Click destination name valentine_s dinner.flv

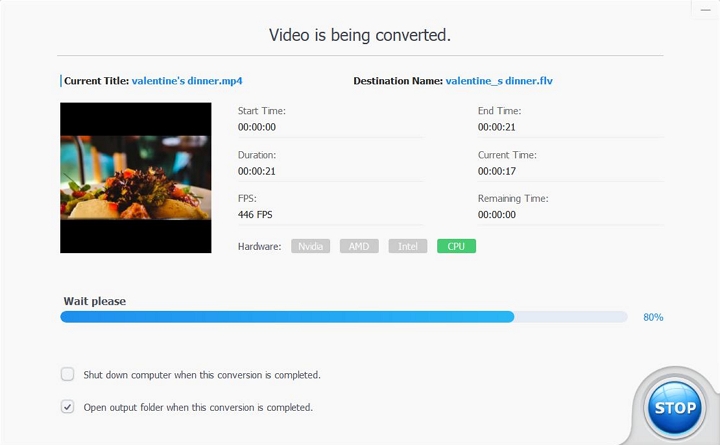tap(499, 81)
